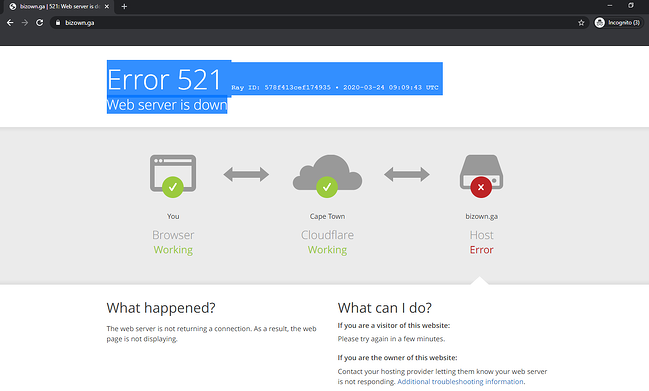
Task: Open the Incognito profile indicator
Action: 618,23
